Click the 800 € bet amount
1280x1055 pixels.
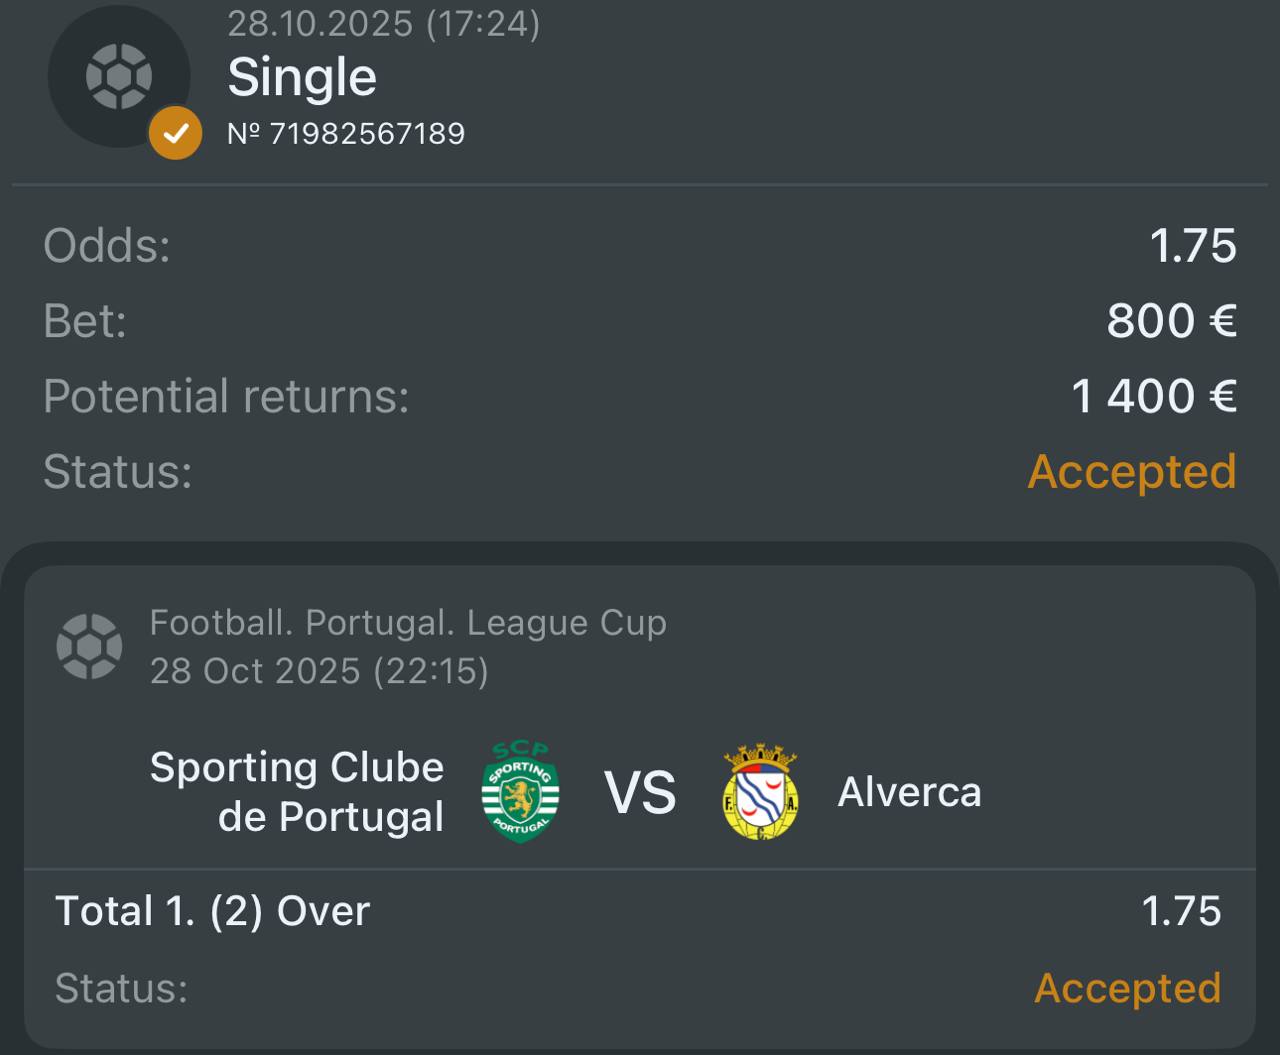coord(1171,321)
